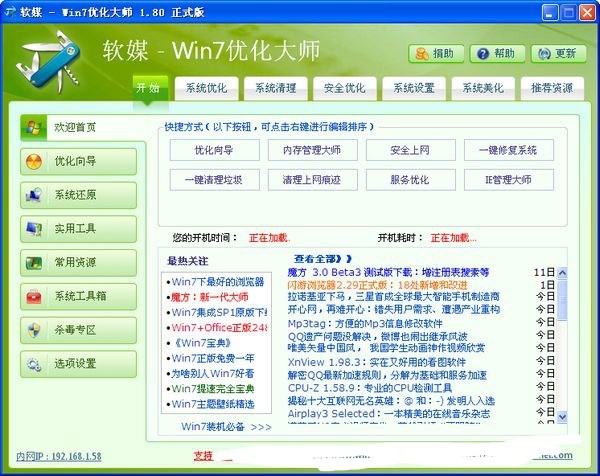Open 帮助 help button
Image resolution: width=600 pixels, height=476 pixels.
[497, 54]
